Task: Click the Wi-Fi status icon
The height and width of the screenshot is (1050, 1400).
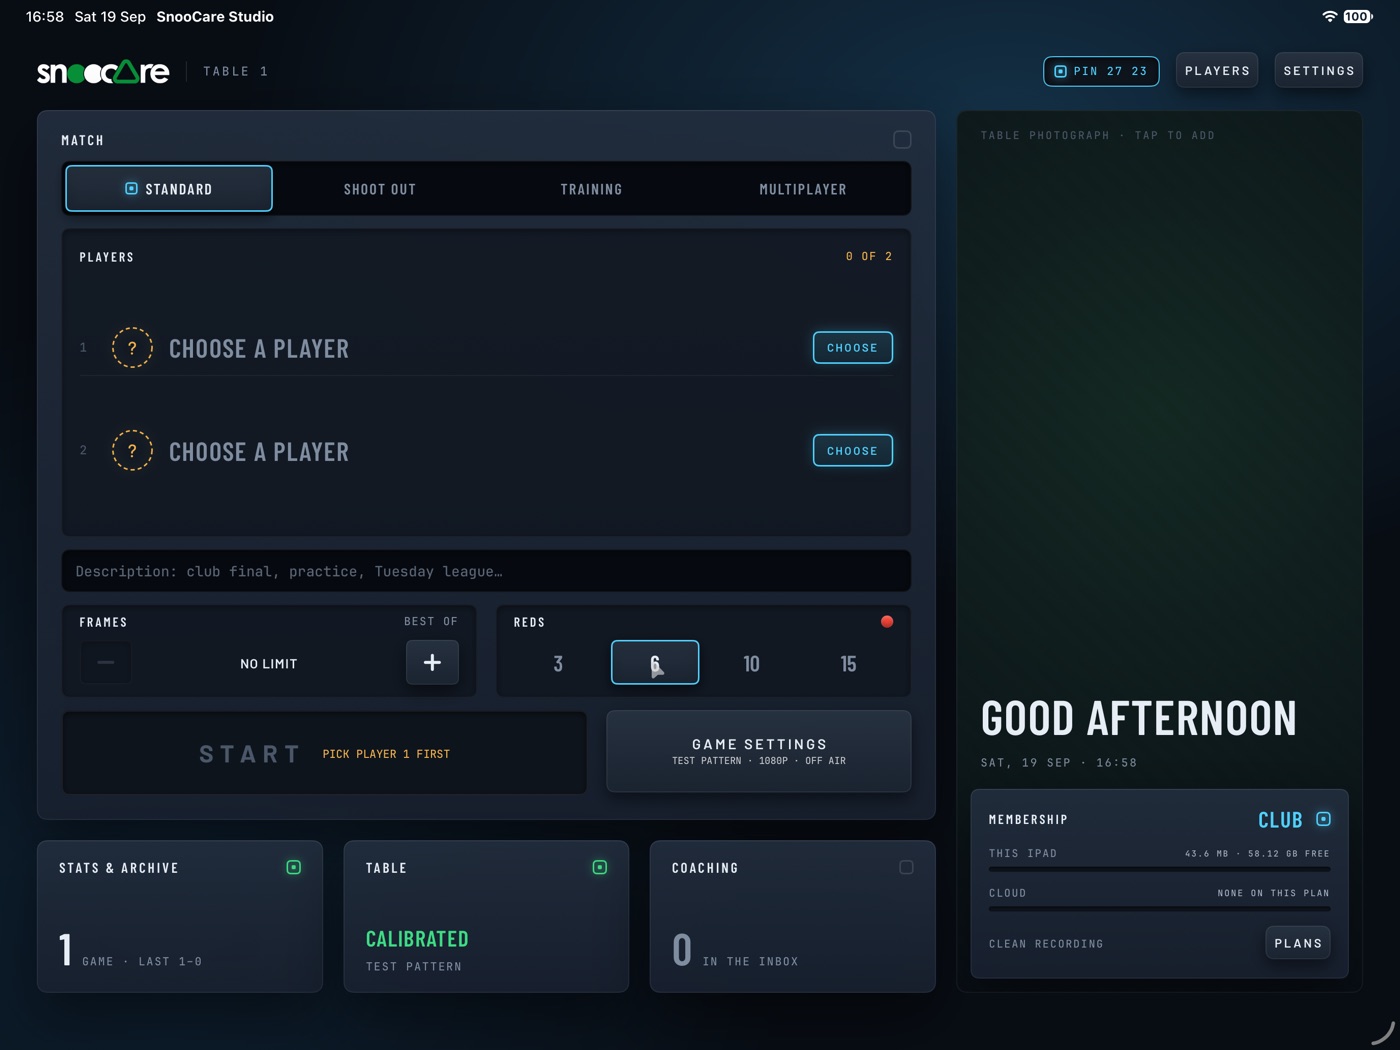Action: point(1329,17)
